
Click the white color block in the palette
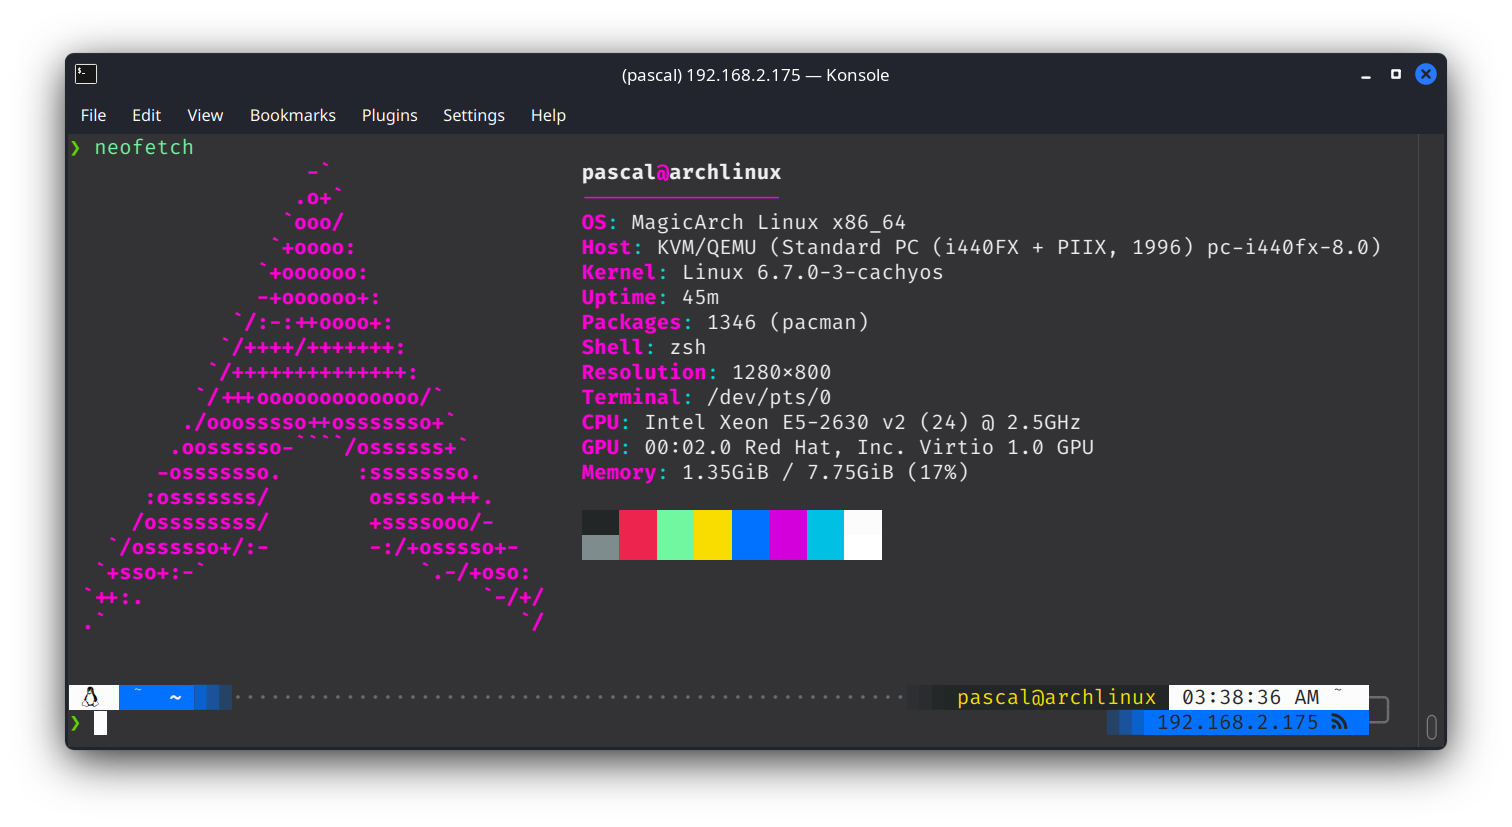[863, 535]
